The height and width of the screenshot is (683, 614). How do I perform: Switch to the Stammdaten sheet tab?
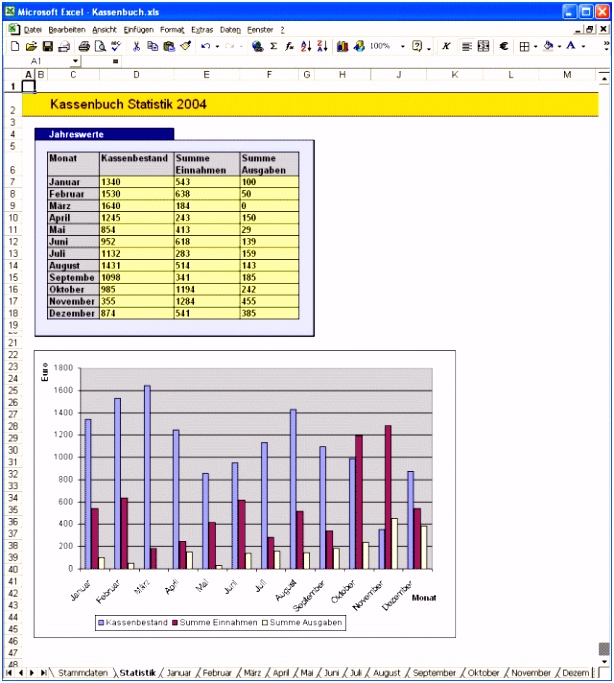coord(83,673)
